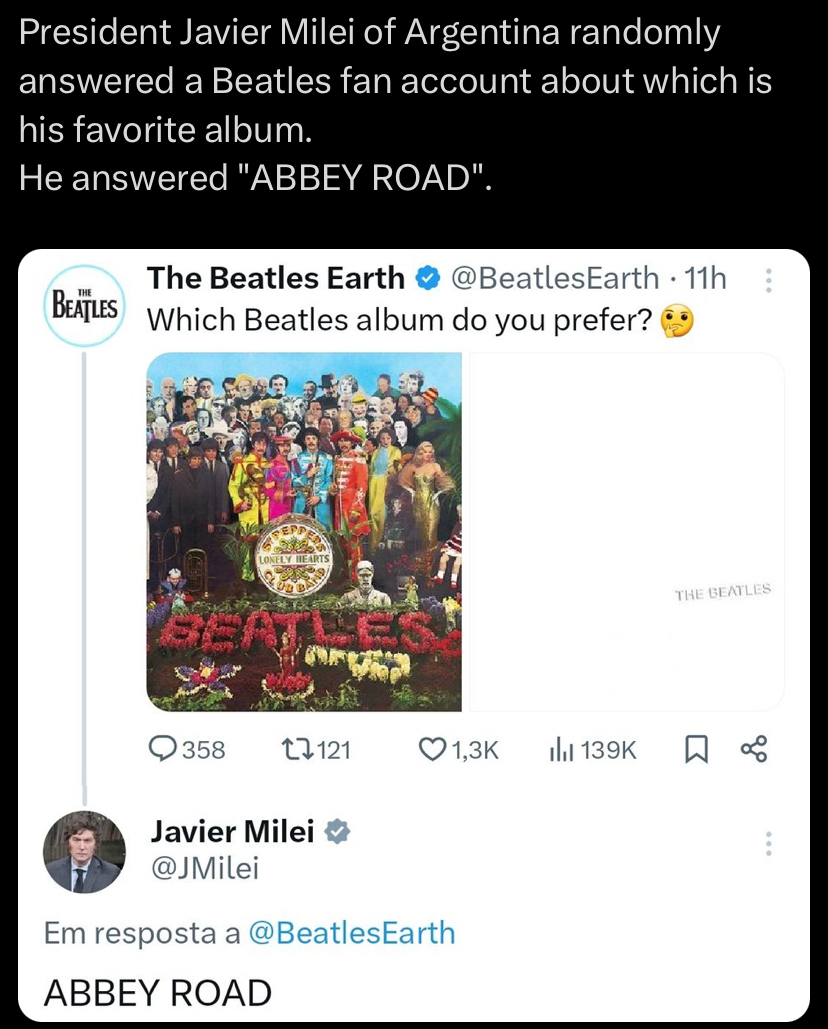The image size is (828, 1029).
Task: Click the 11h tweet timestamp
Action: coord(705,278)
